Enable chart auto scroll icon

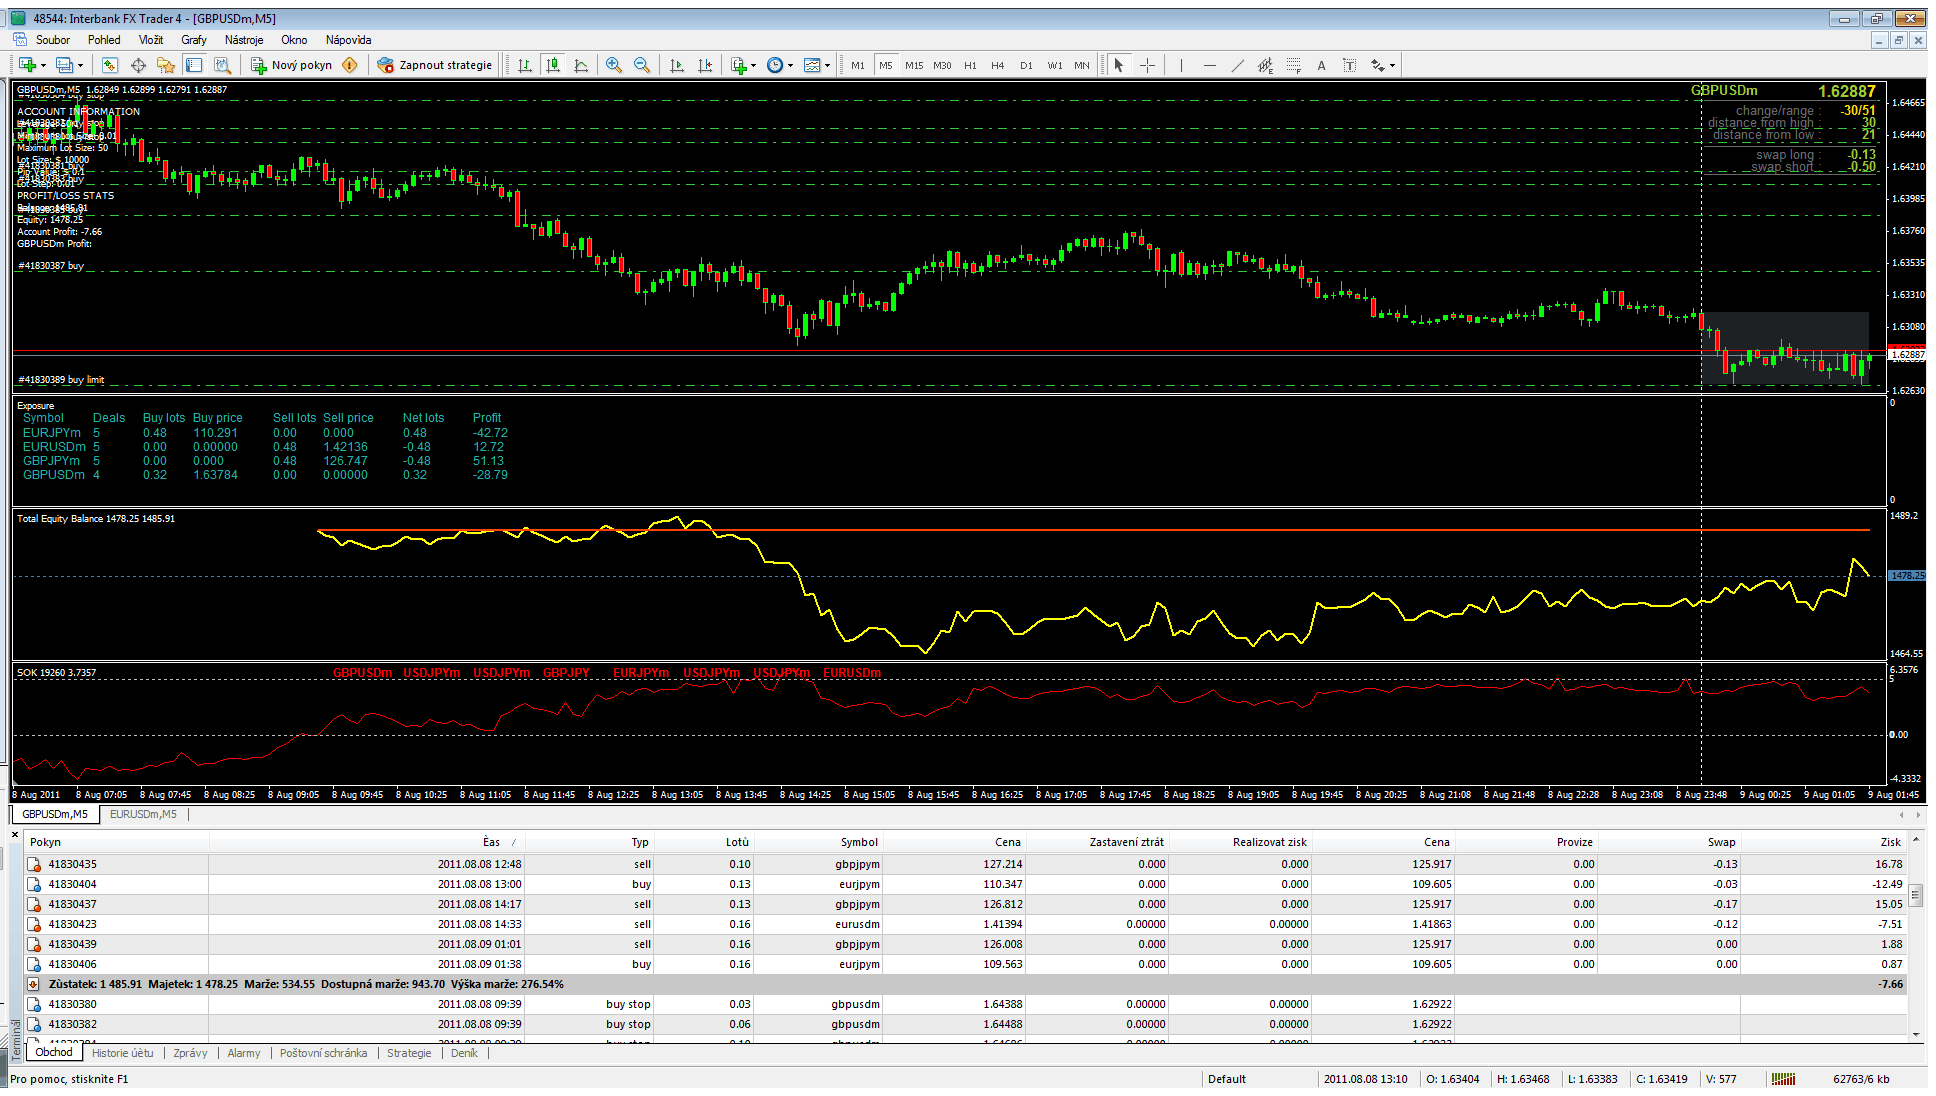click(x=677, y=65)
